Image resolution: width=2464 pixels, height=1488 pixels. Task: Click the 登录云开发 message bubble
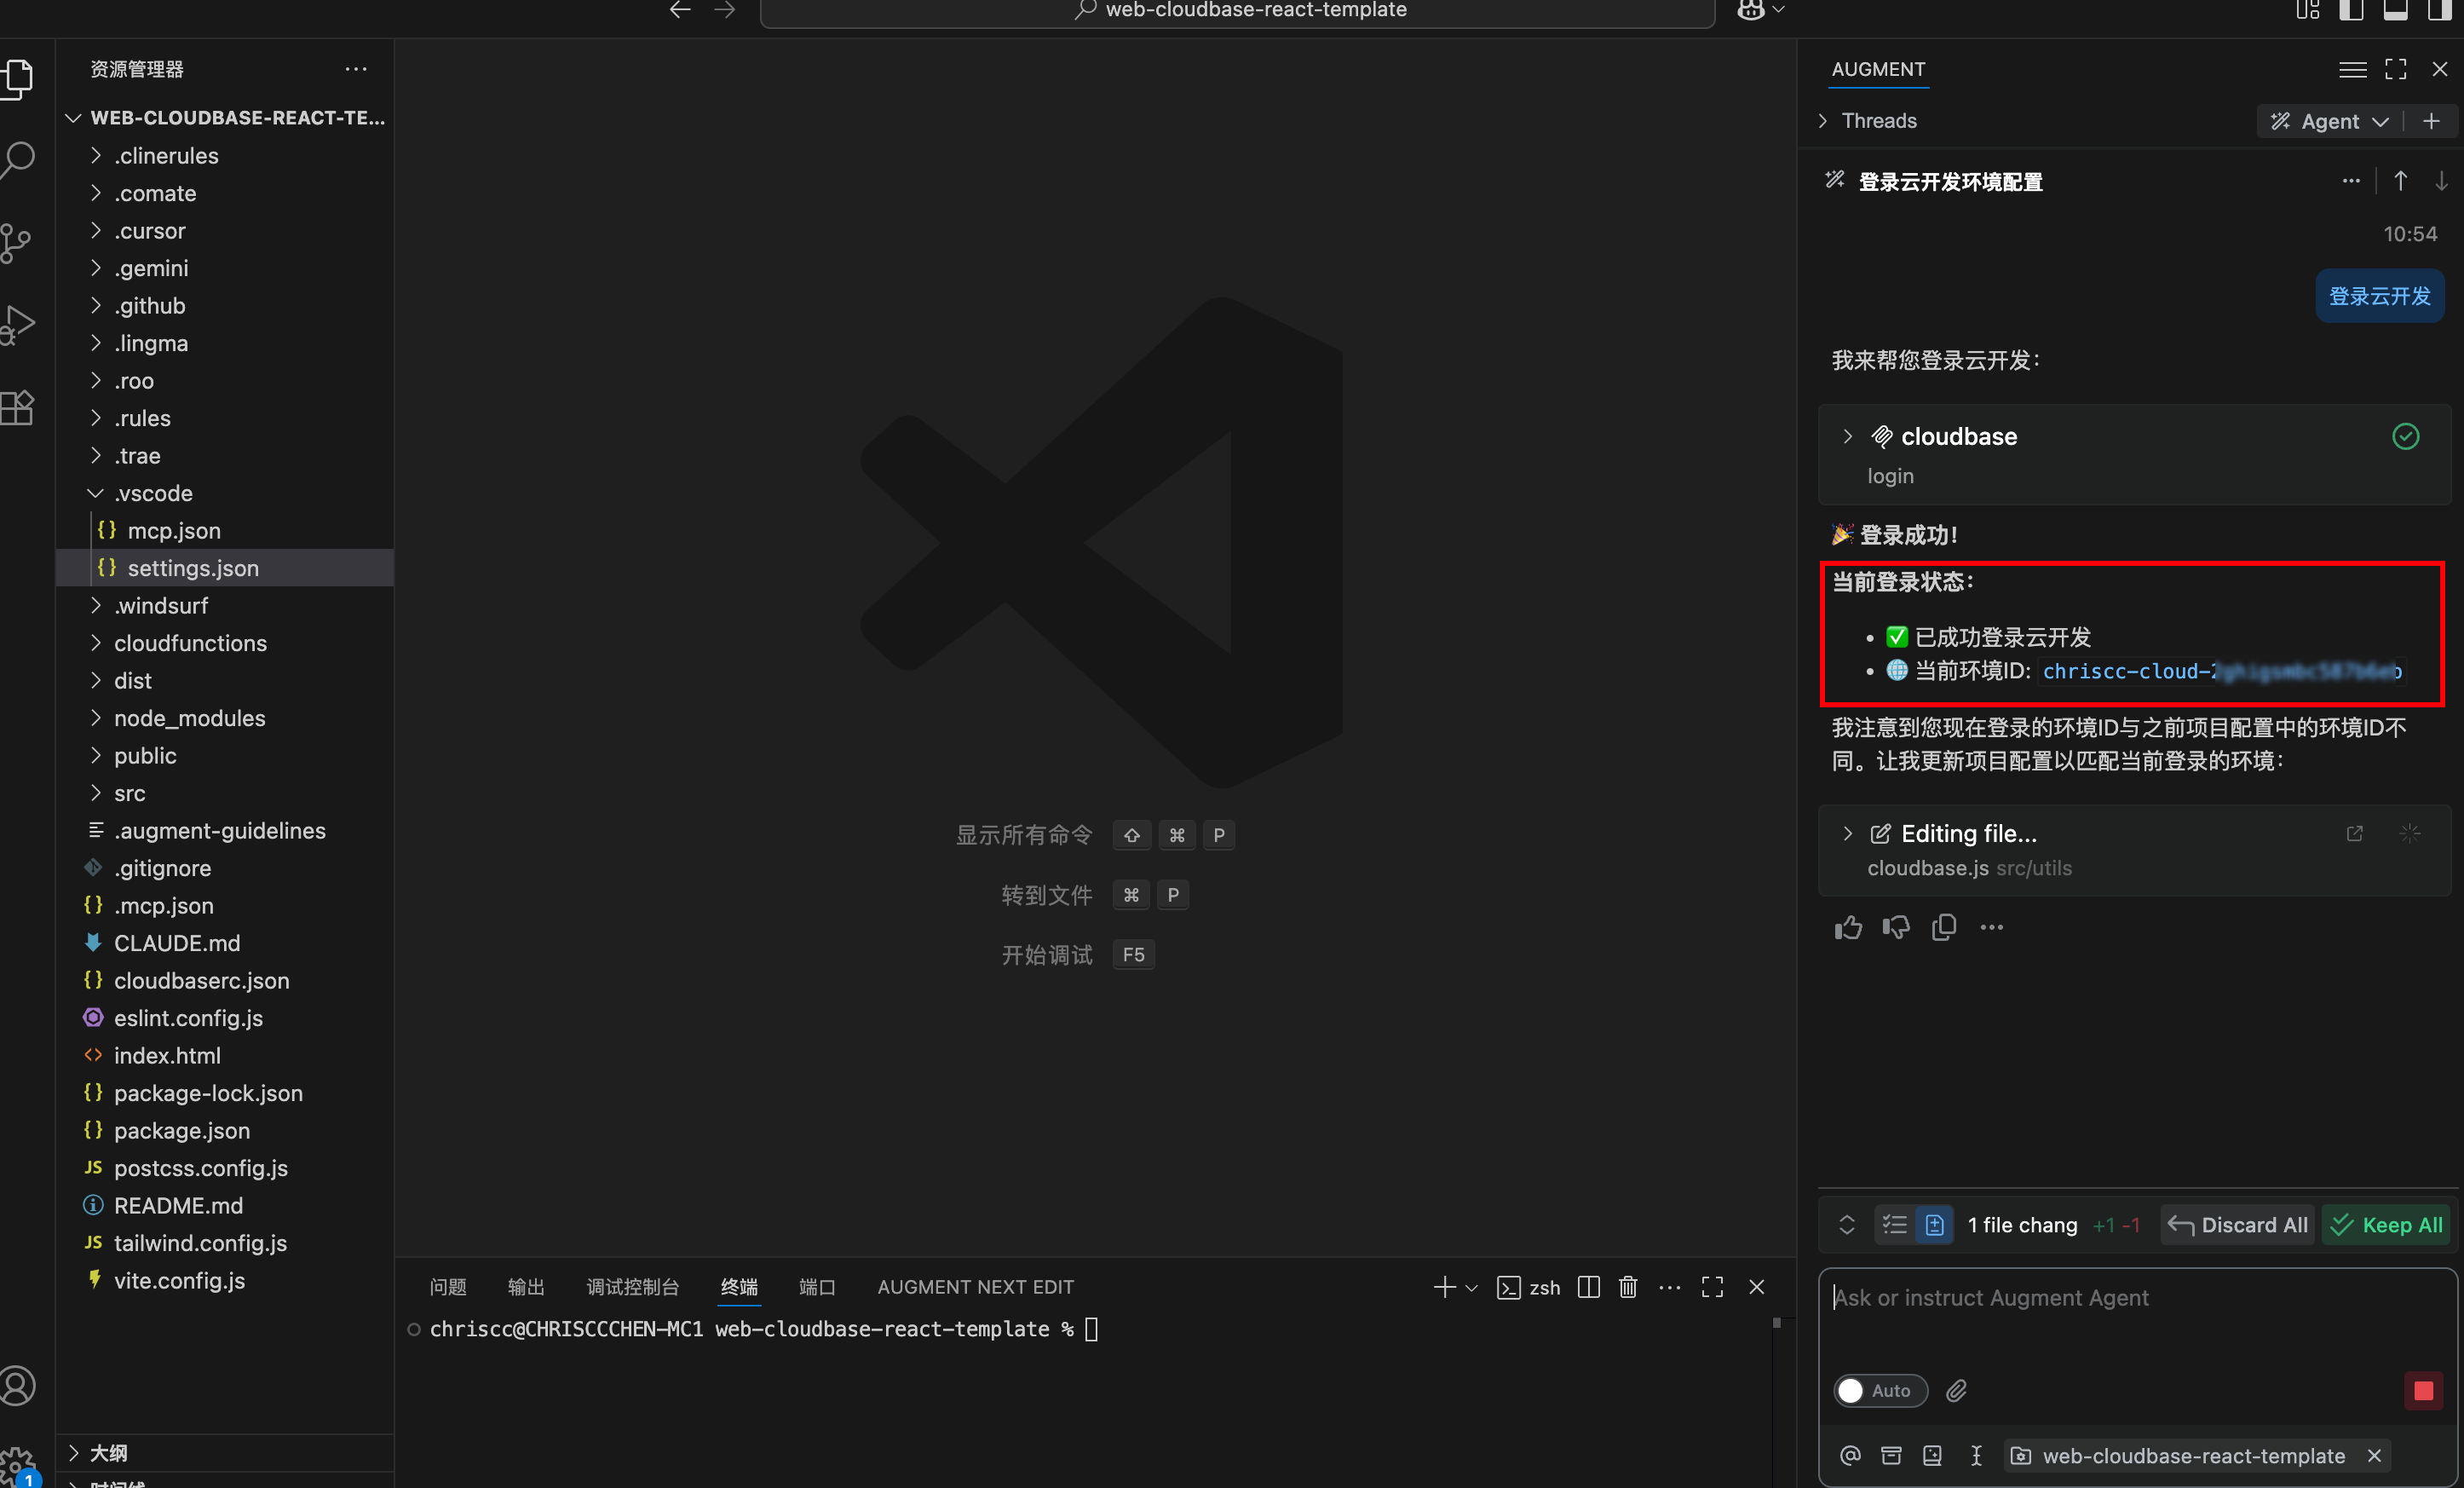pyautogui.click(x=2380, y=296)
